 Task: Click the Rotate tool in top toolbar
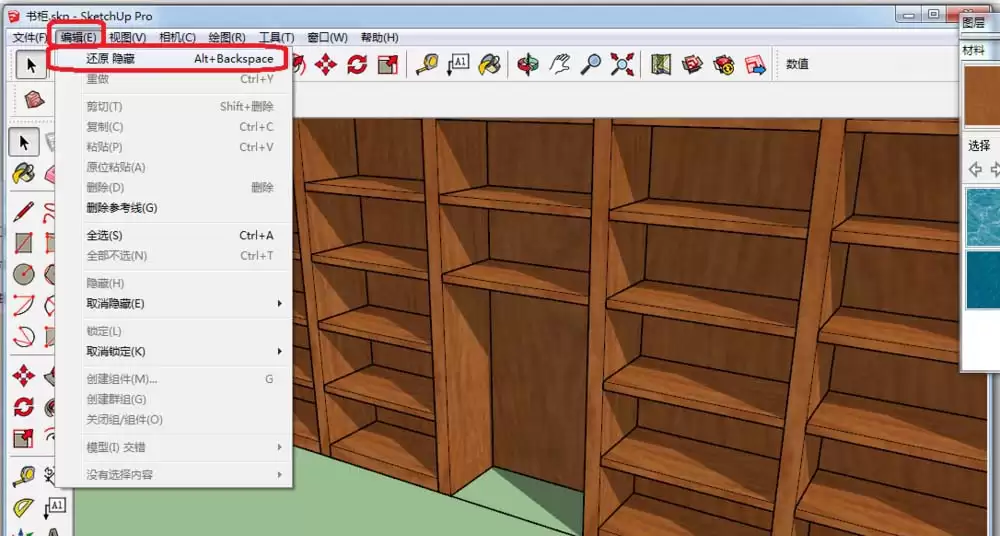357,64
